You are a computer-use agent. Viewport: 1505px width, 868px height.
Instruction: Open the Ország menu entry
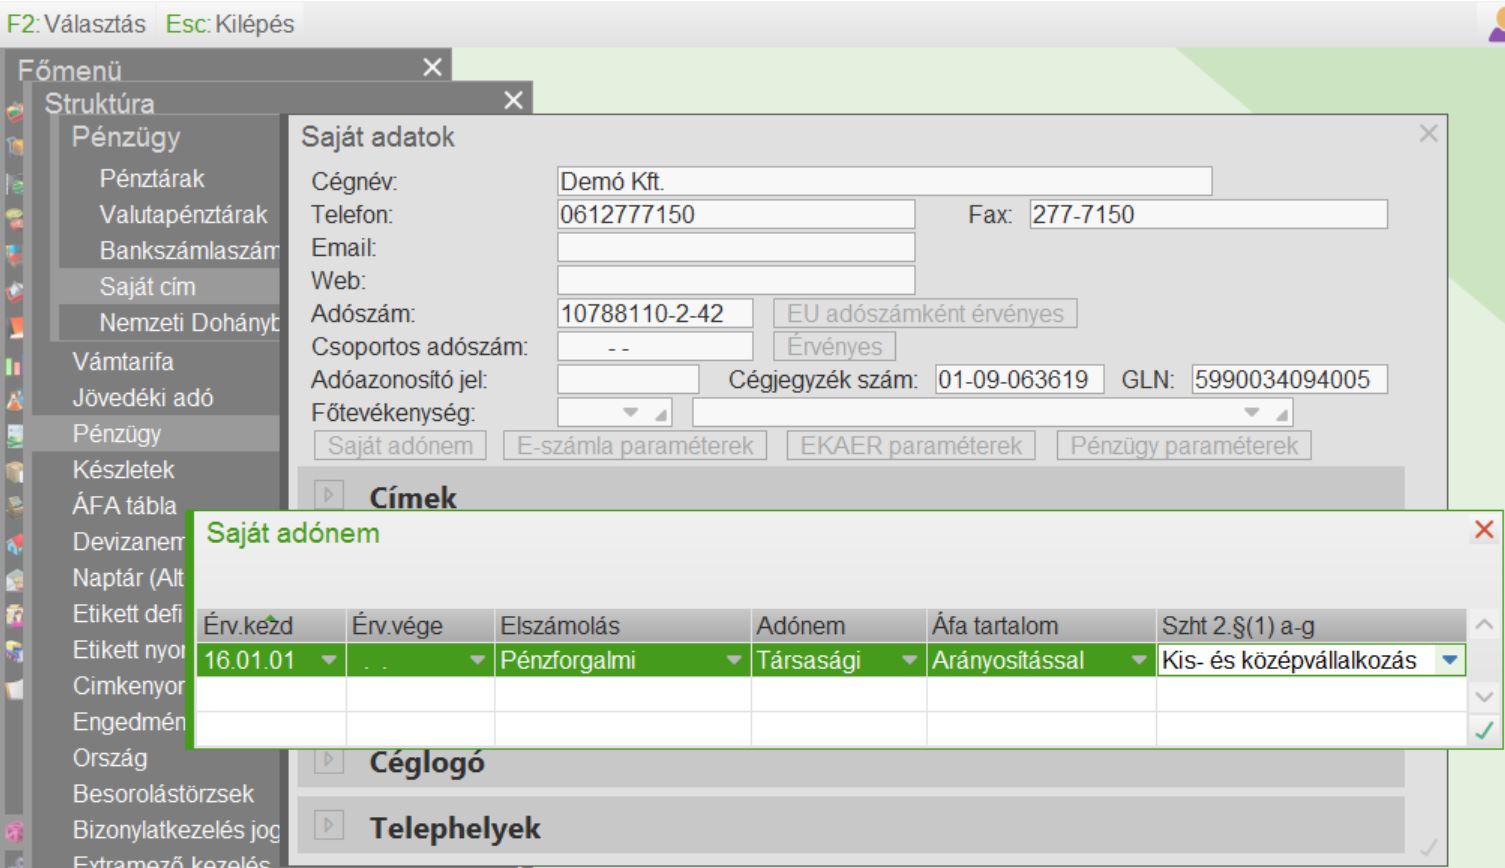pyautogui.click(x=110, y=757)
